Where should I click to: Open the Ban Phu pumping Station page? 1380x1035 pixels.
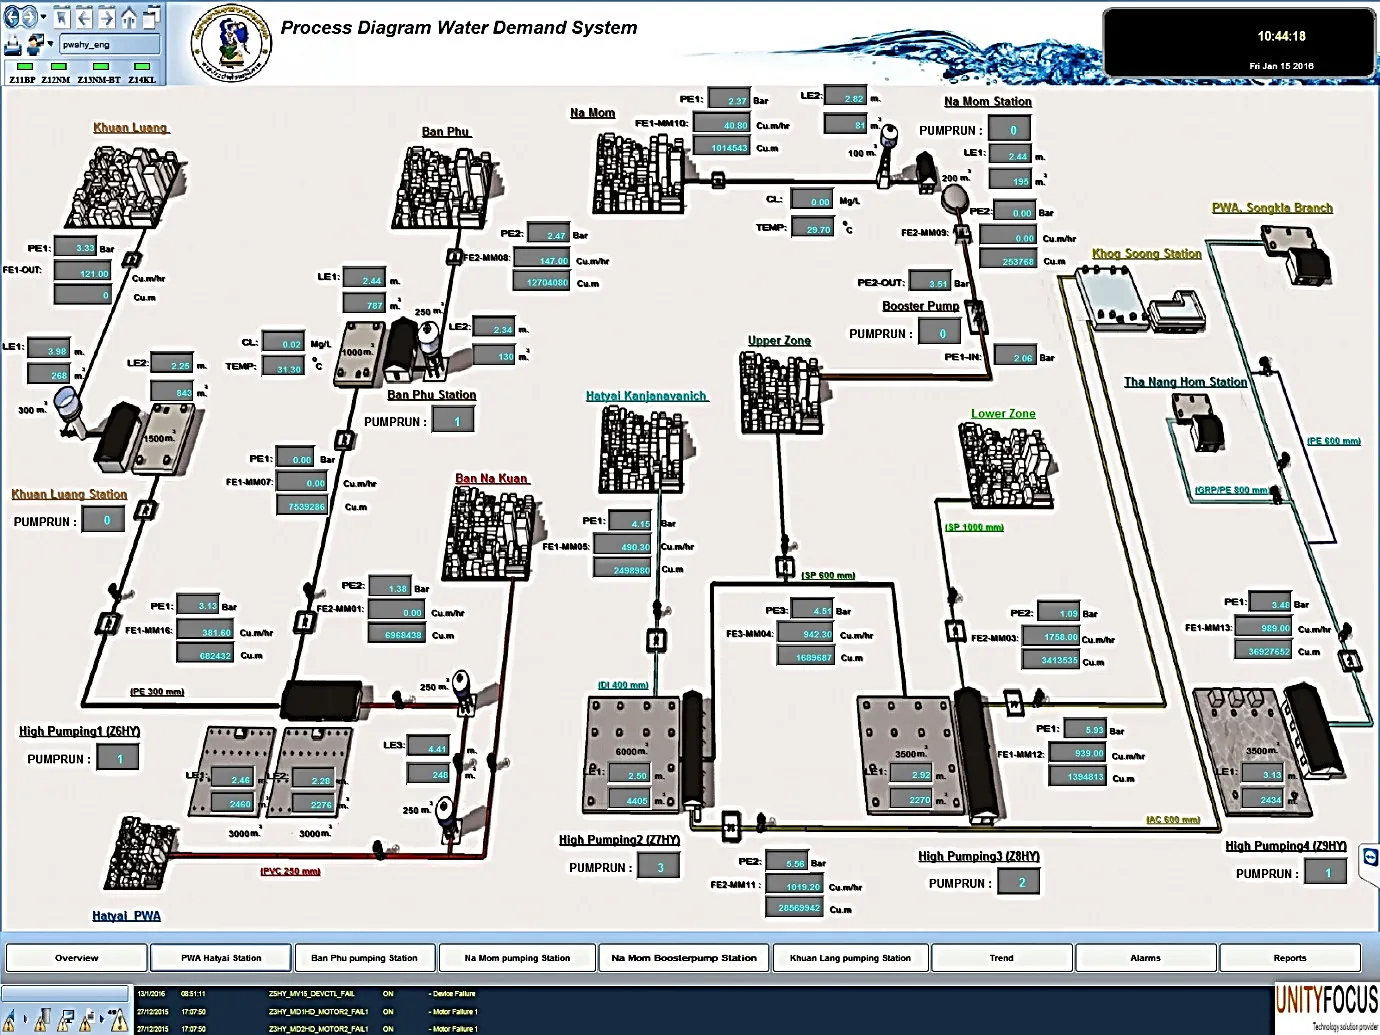click(364, 958)
